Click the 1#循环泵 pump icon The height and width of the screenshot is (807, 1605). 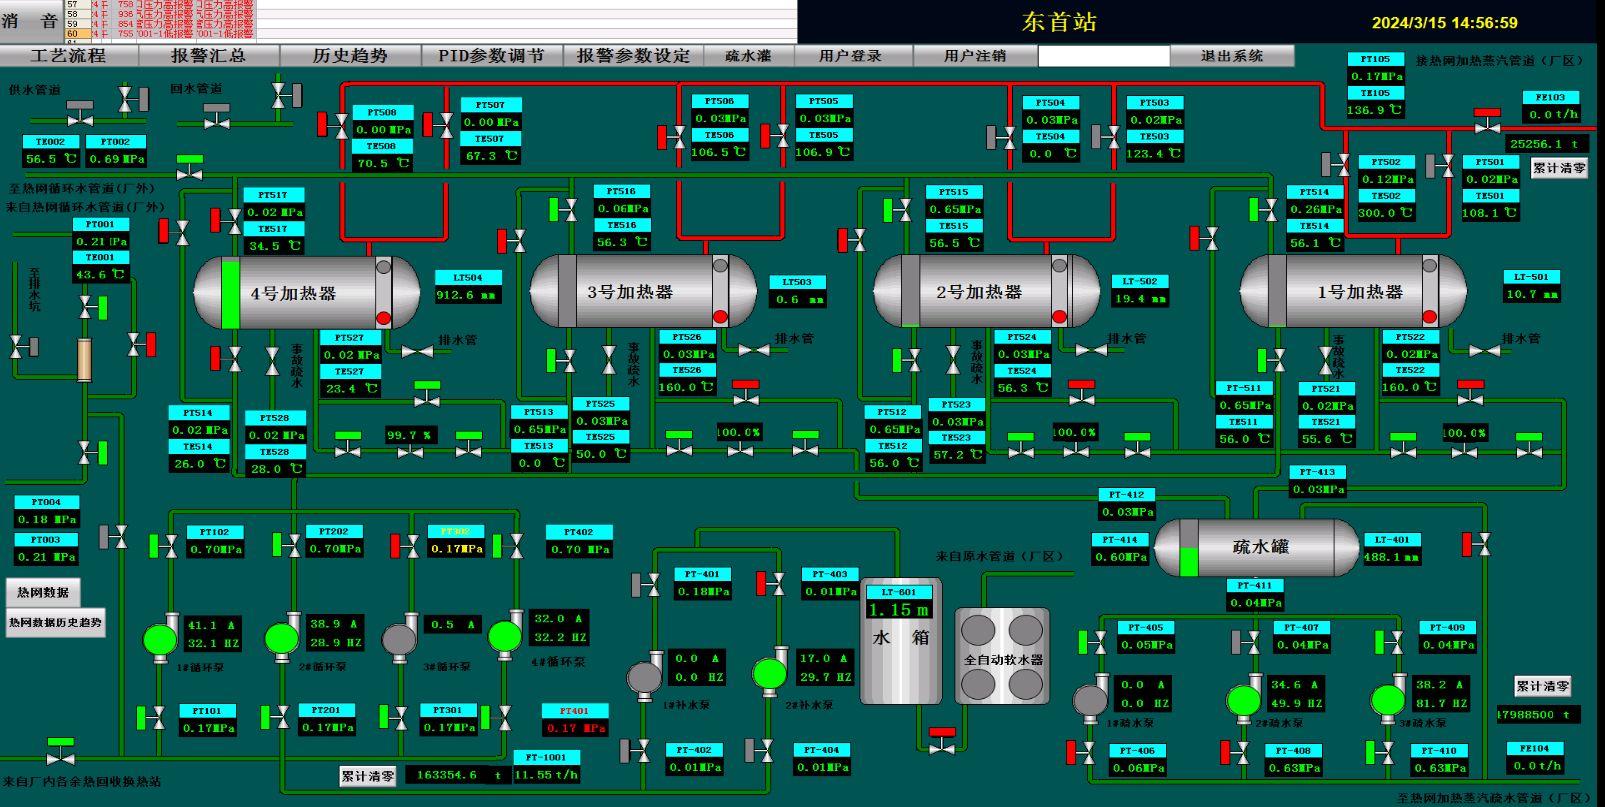160,638
